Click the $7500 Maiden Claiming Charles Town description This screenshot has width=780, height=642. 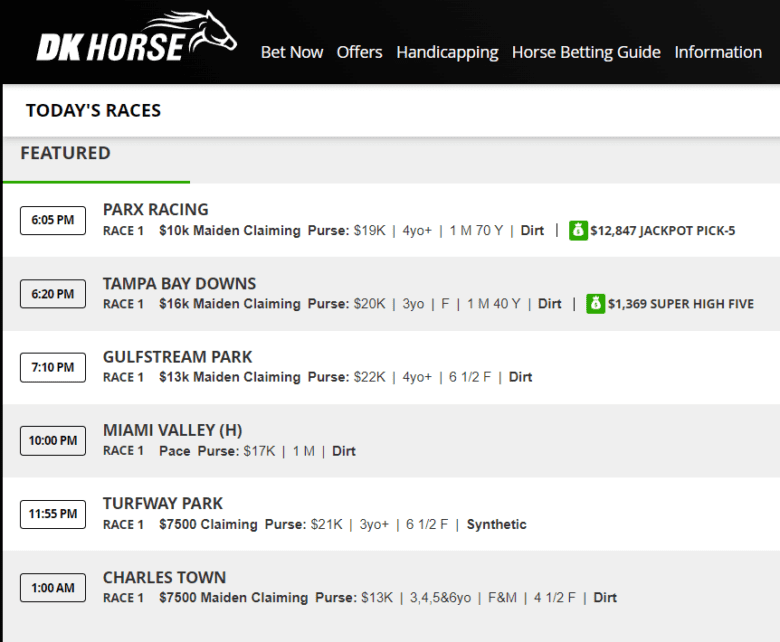(x=233, y=598)
